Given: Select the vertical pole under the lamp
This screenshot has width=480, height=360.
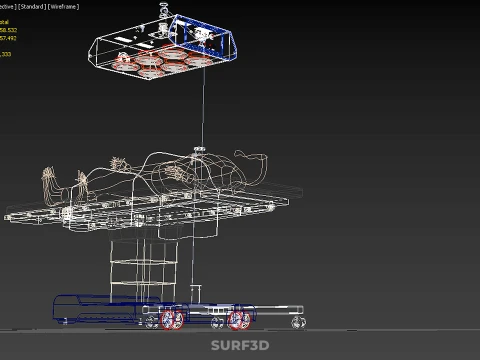Looking at the screenshot, I should tap(203, 107).
